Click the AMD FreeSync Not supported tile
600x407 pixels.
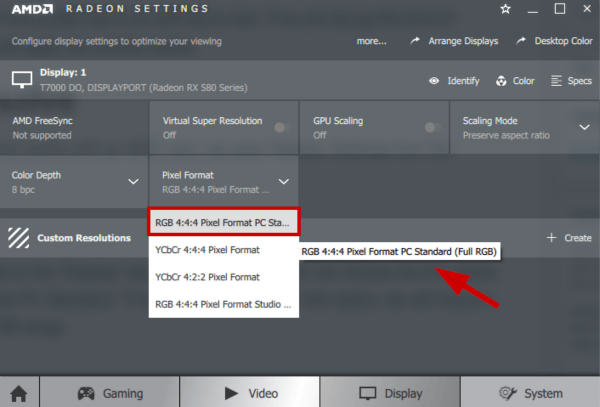pos(74,128)
